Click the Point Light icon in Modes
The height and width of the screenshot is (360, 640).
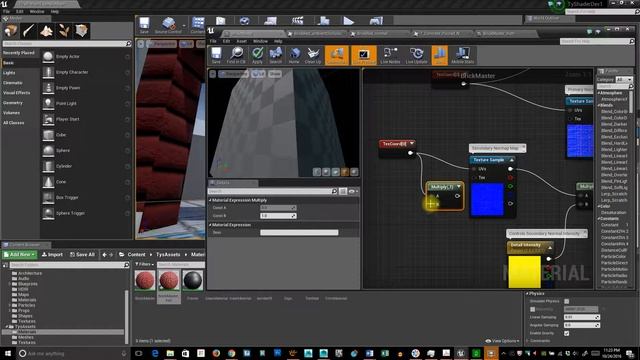click(48, 103)
